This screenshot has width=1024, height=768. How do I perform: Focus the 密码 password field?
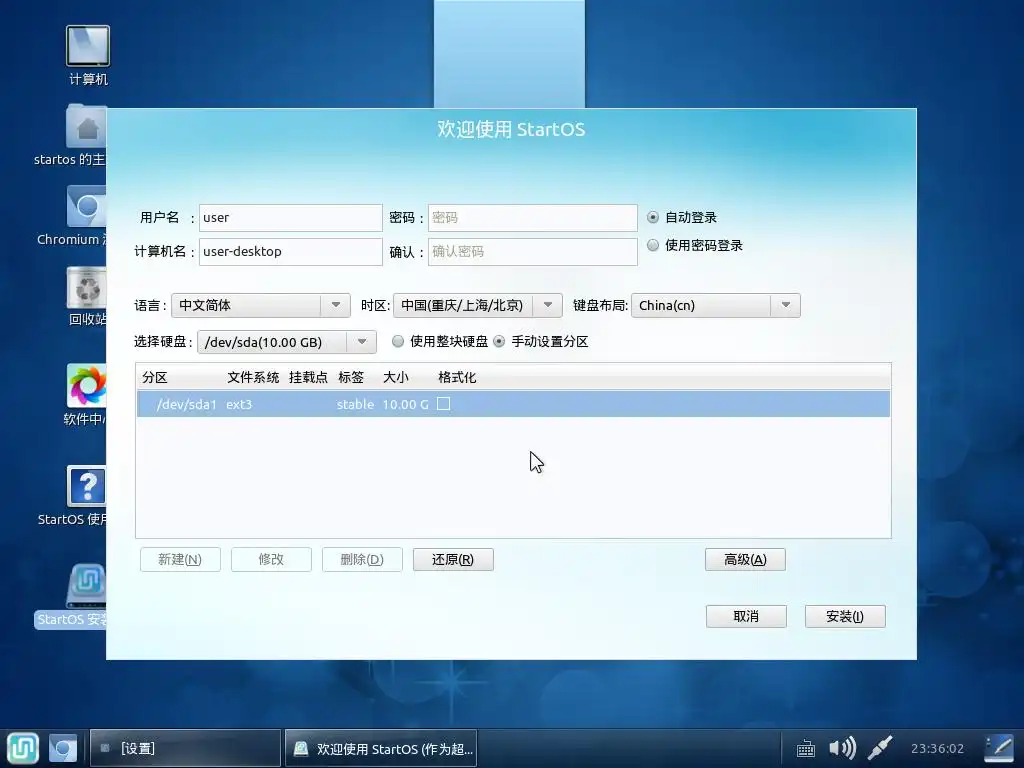(533, 217)
